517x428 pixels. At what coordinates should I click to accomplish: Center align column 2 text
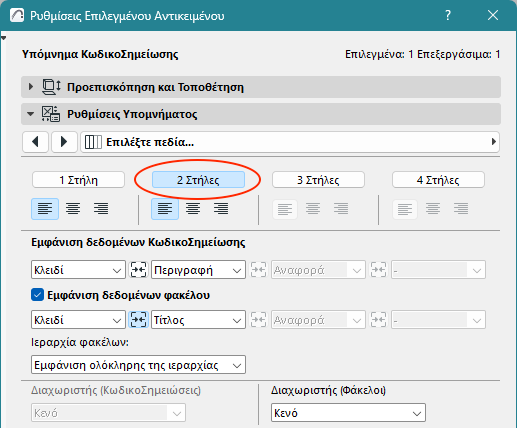pos(193,209)
